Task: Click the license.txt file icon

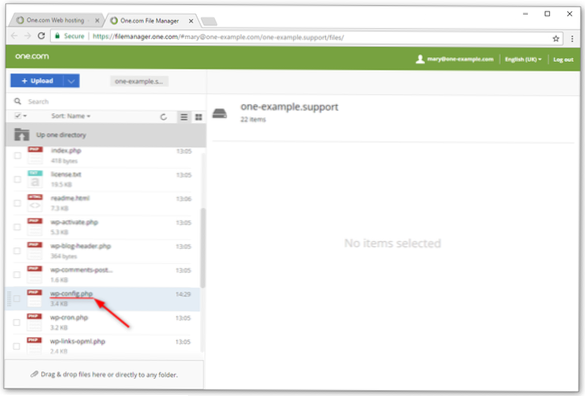Action: click(x=35, y=179)
